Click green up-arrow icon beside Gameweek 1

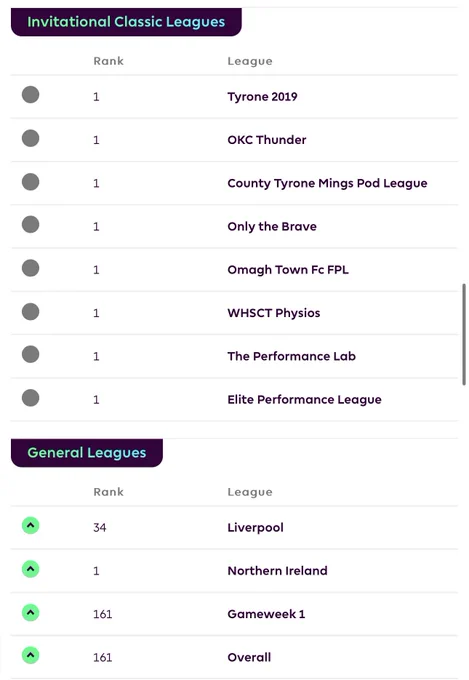(30, 612)
